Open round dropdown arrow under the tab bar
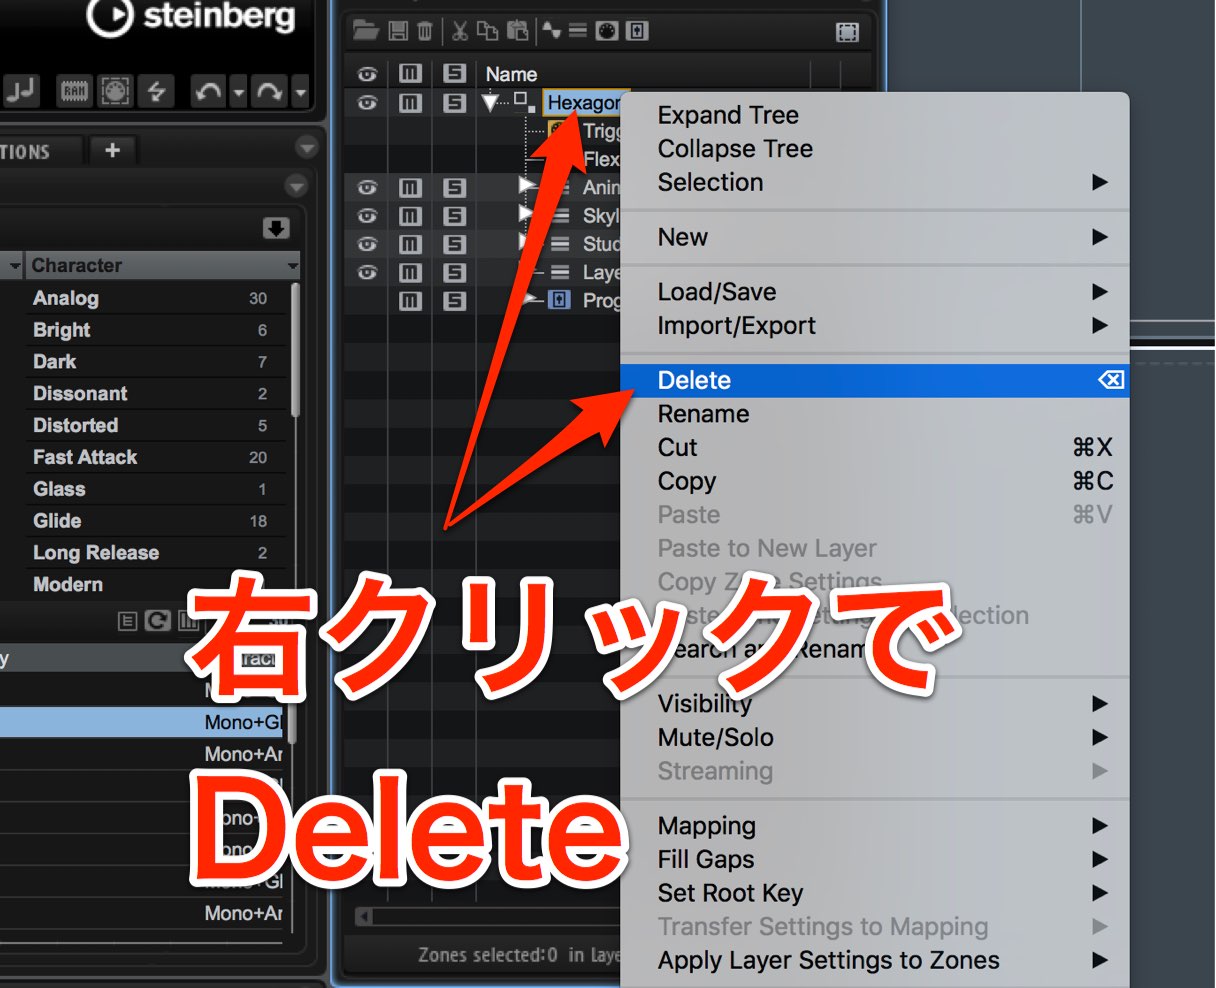The width and height of the screenshot is (1216, 988). pos(295,186)
